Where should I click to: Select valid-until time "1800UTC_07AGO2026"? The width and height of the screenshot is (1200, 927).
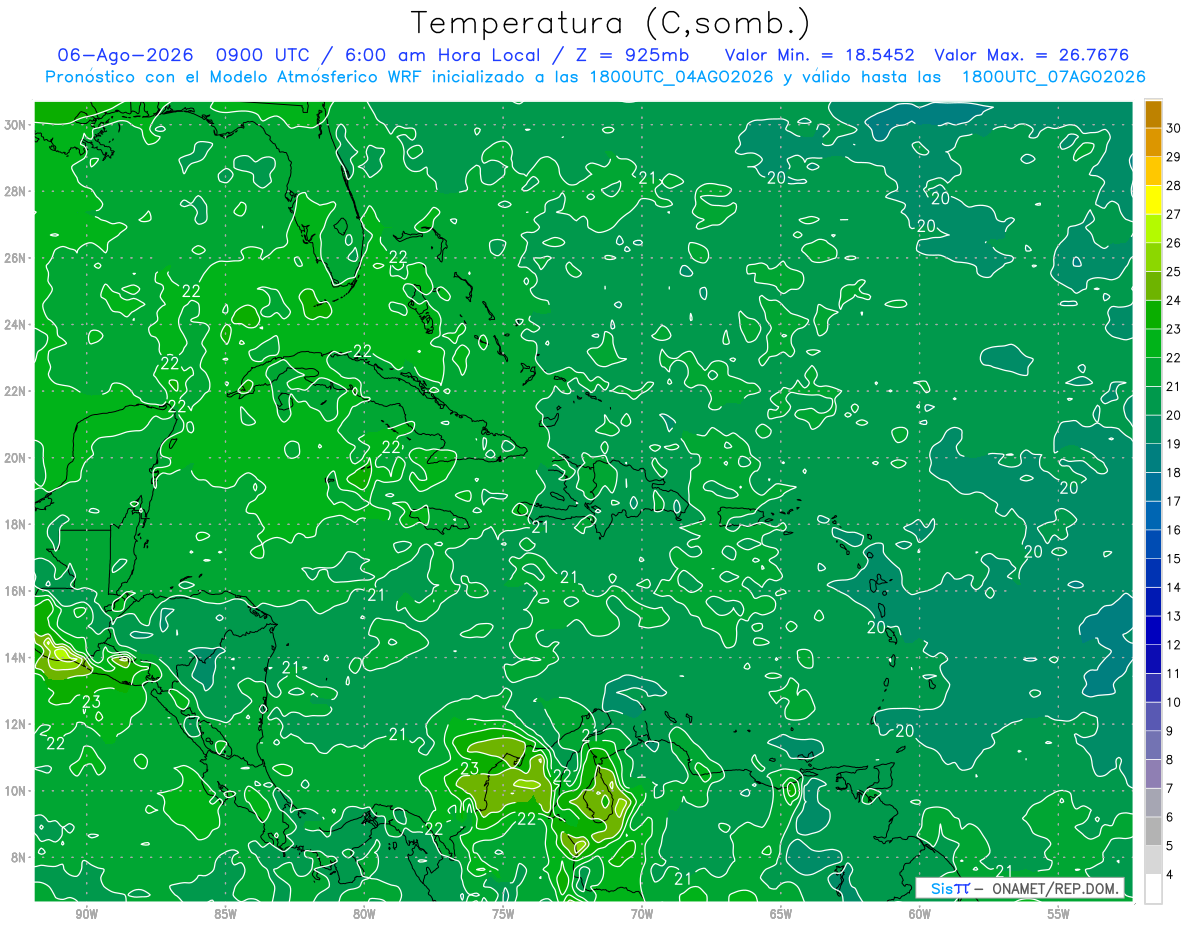[x=1053, y=77]
